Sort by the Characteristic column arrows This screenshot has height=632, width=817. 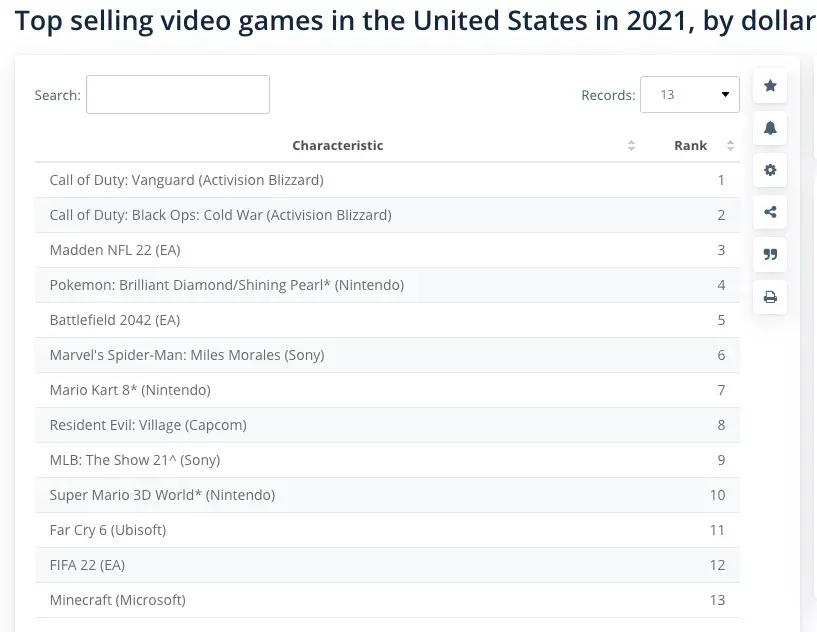coord(631,146)
